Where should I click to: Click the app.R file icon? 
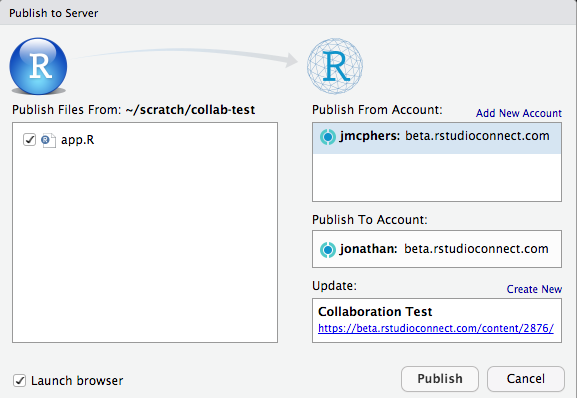click(49, 140)
